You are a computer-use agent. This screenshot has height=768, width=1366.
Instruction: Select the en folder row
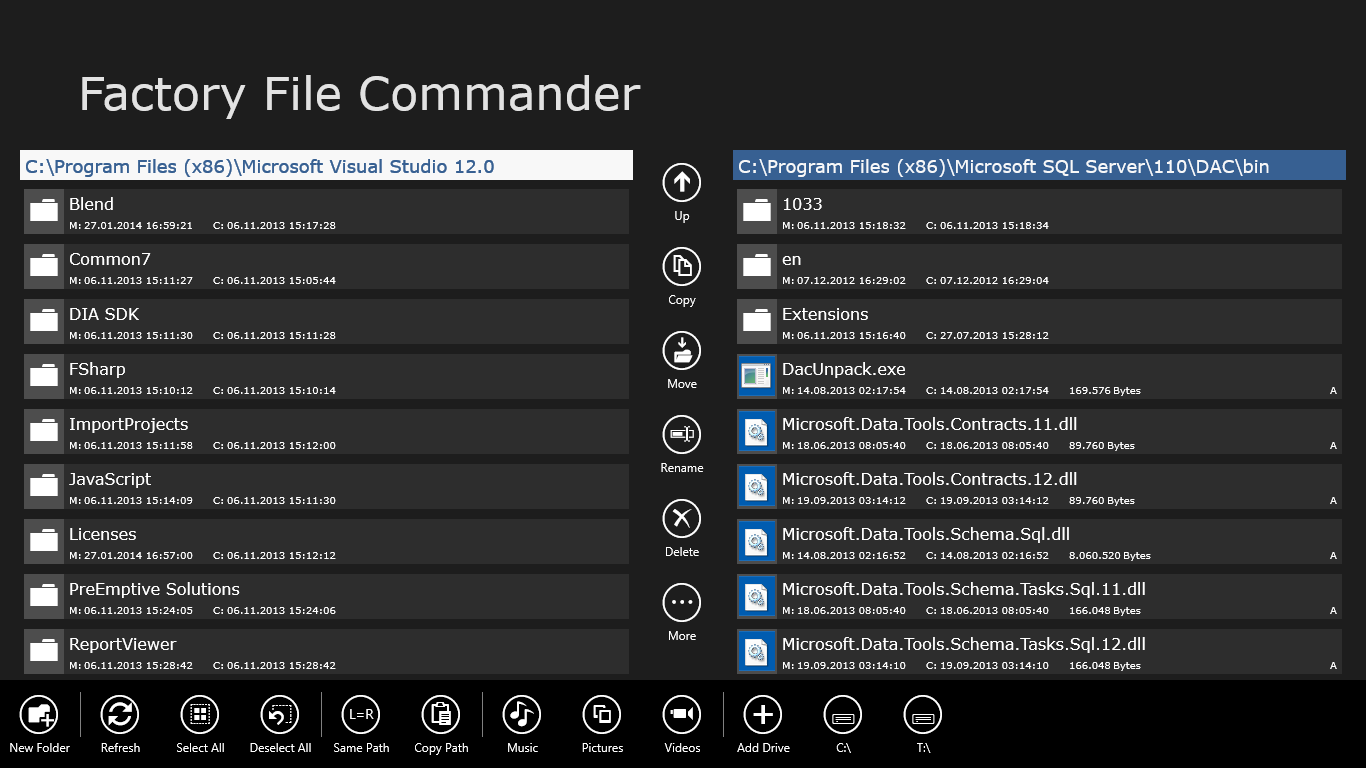click(x=1039, y=266)
